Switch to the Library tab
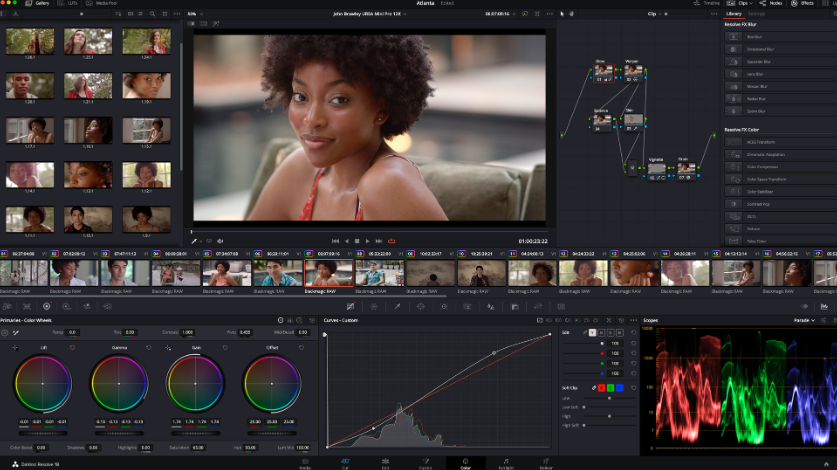 pos(733,14)
